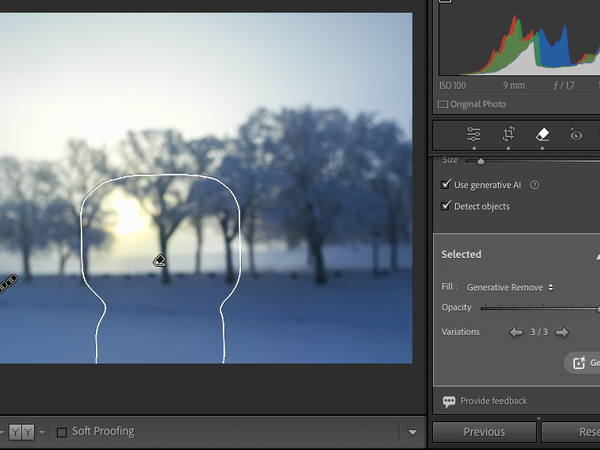Select the Crop overlay tool
Image resolution: width=600 pixels, height=450 pixels.
509,134
